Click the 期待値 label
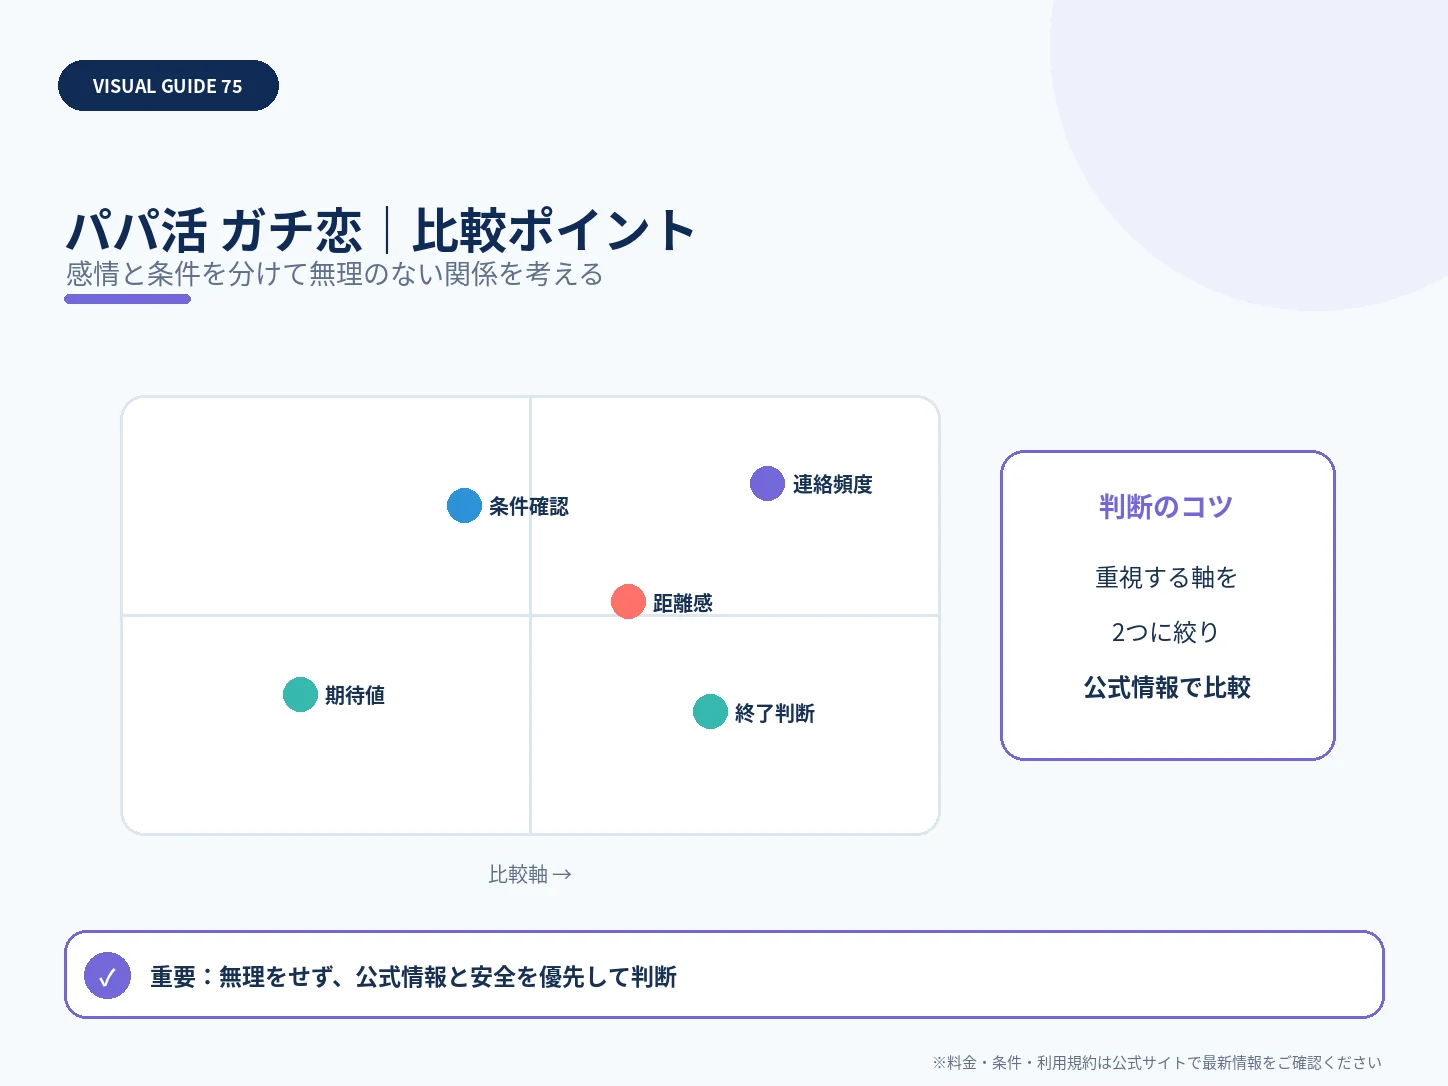This screenshot has width=1448, height=1086. 354,695
